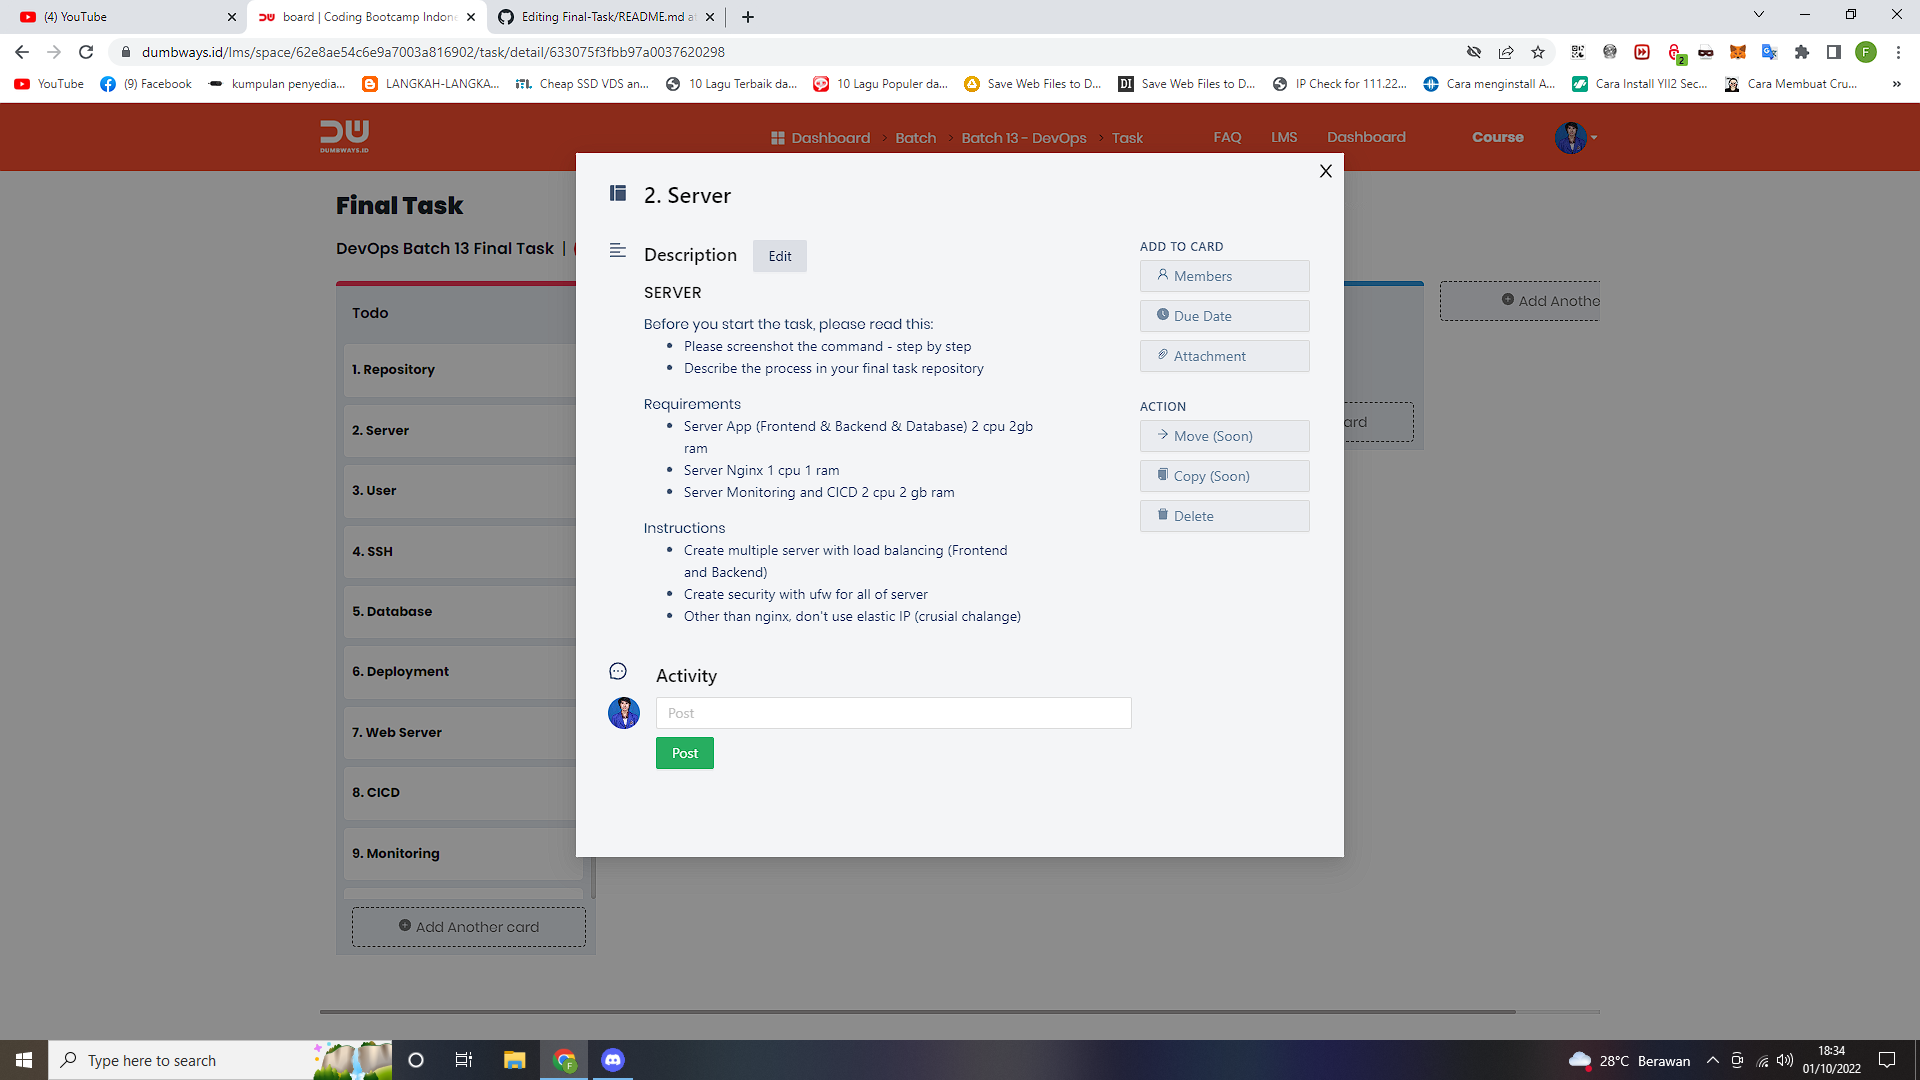Open the 3. User card
The width and height of the screenshot is (1920, 1080).
click(460, 491)
